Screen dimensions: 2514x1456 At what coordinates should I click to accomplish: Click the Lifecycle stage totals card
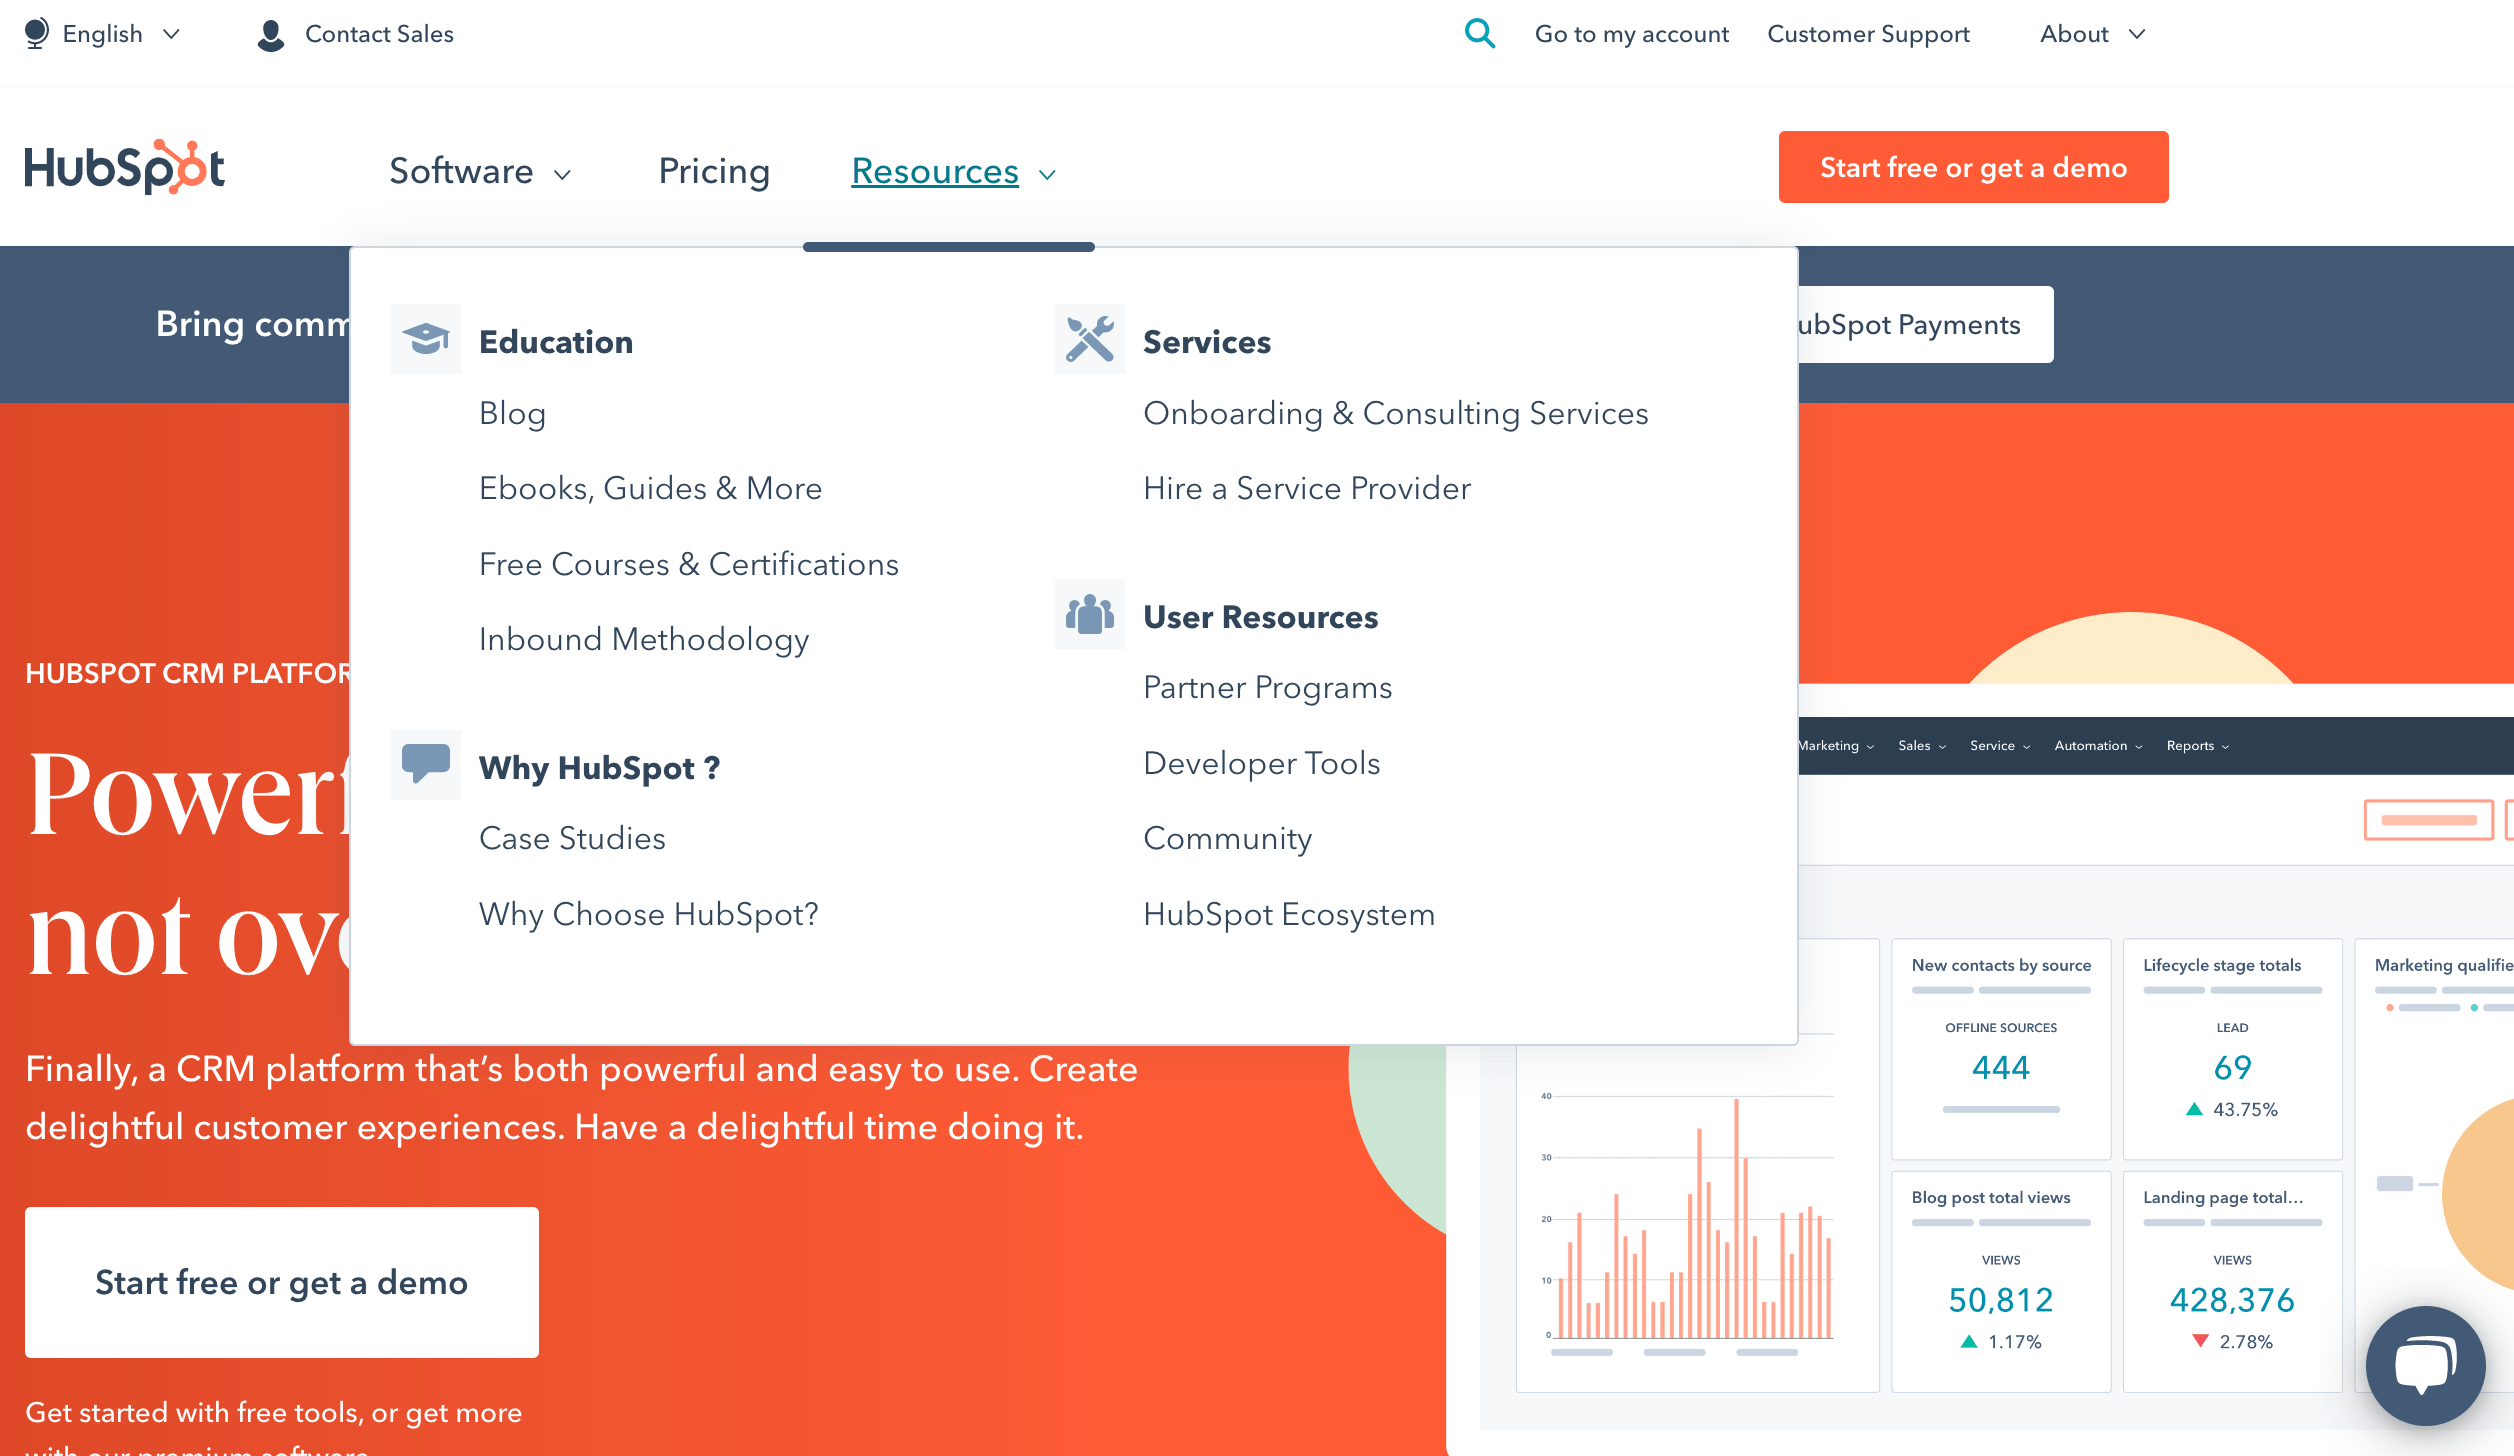[x=2232, y=1049]
